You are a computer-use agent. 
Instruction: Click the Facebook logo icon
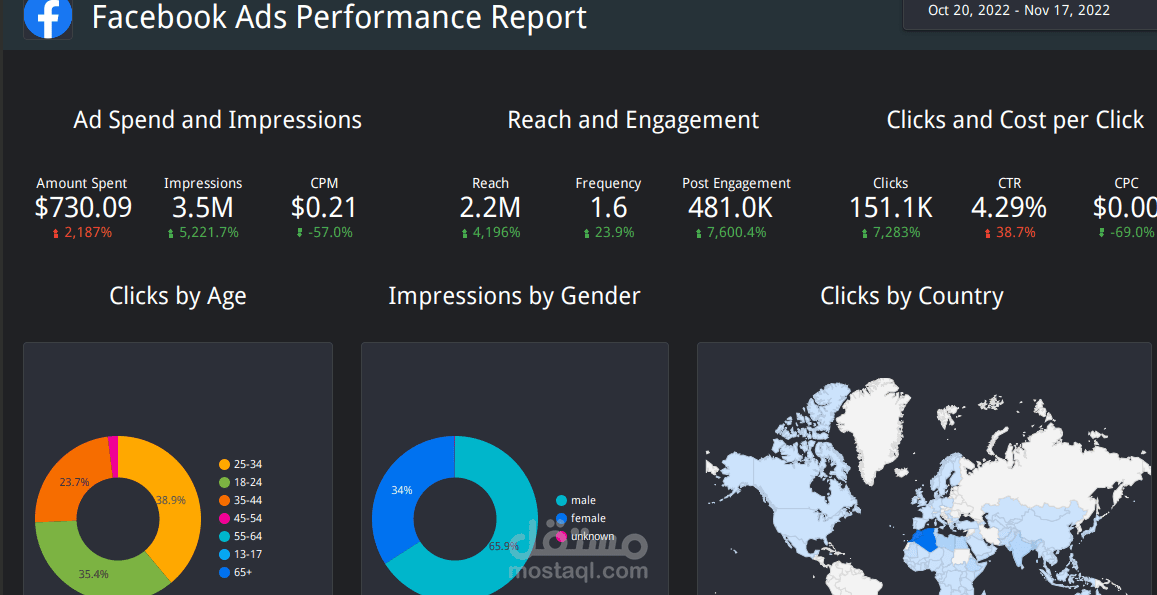(x=48, y=18)
